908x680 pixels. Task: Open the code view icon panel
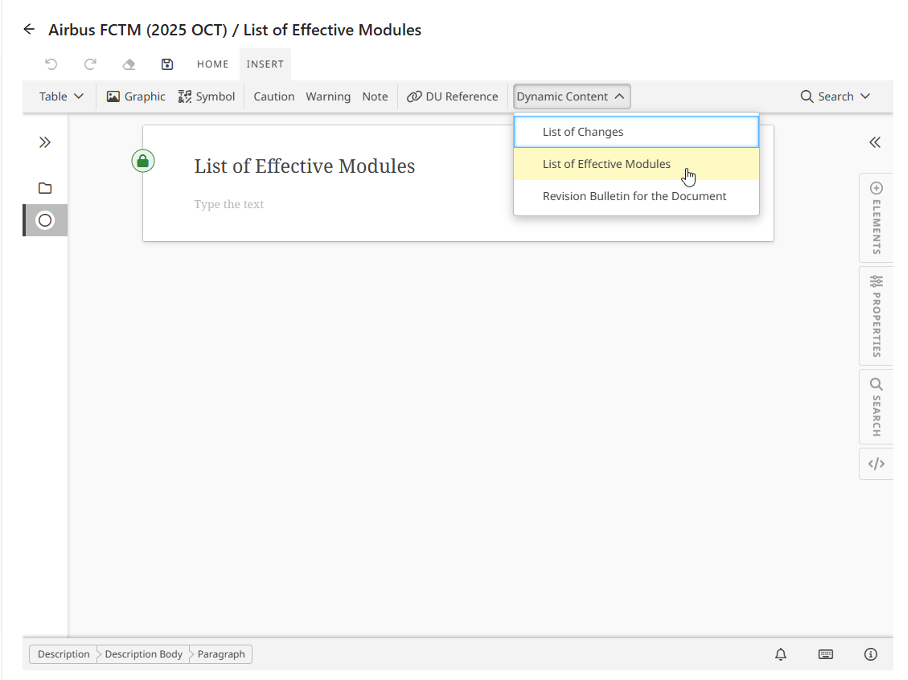pyautogui.click(x=876, y=464)
